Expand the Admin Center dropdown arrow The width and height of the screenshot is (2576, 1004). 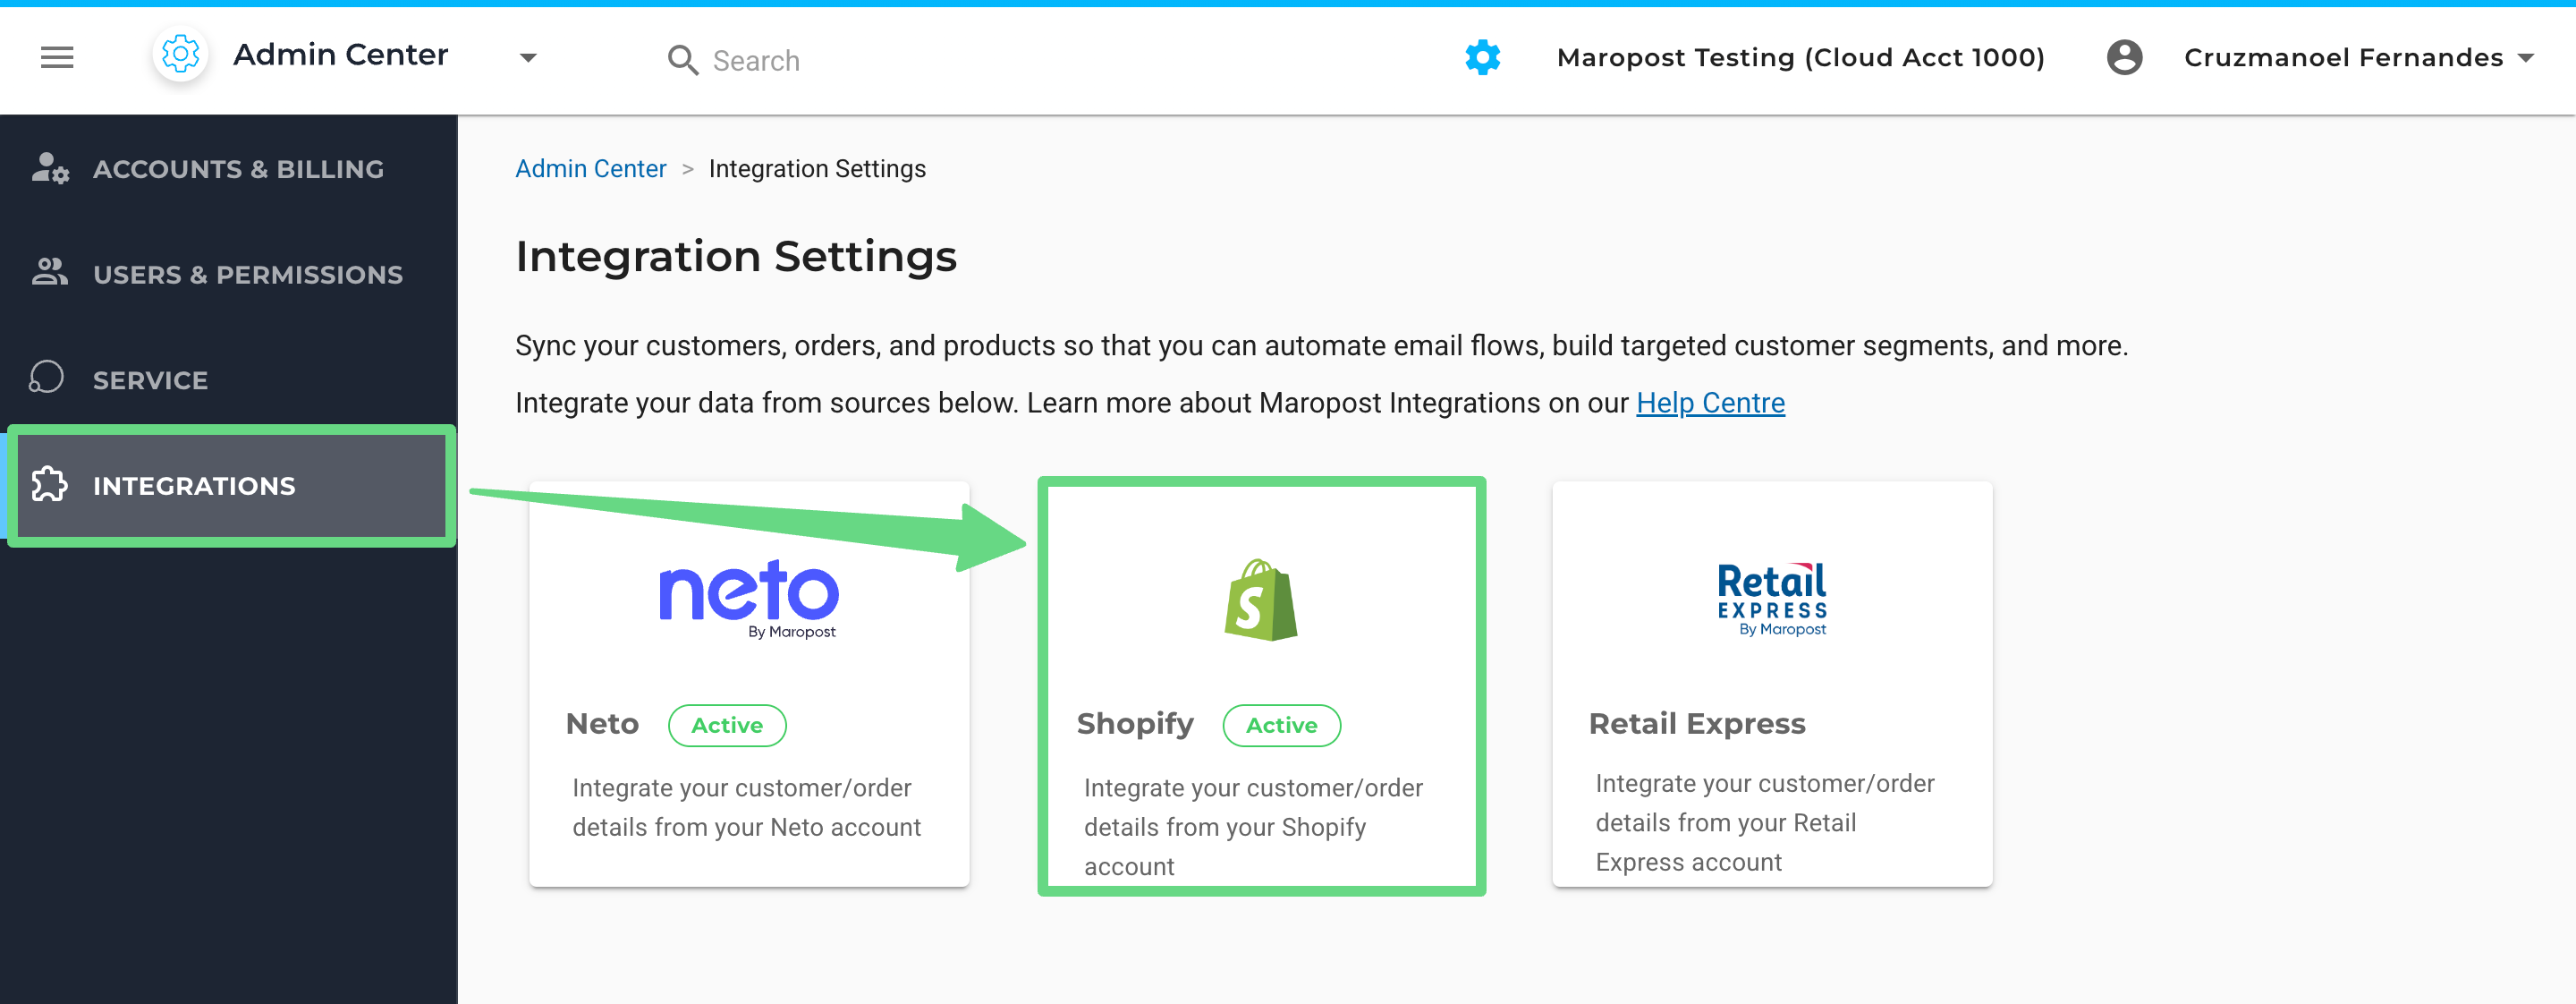click(x=528, y=58)
